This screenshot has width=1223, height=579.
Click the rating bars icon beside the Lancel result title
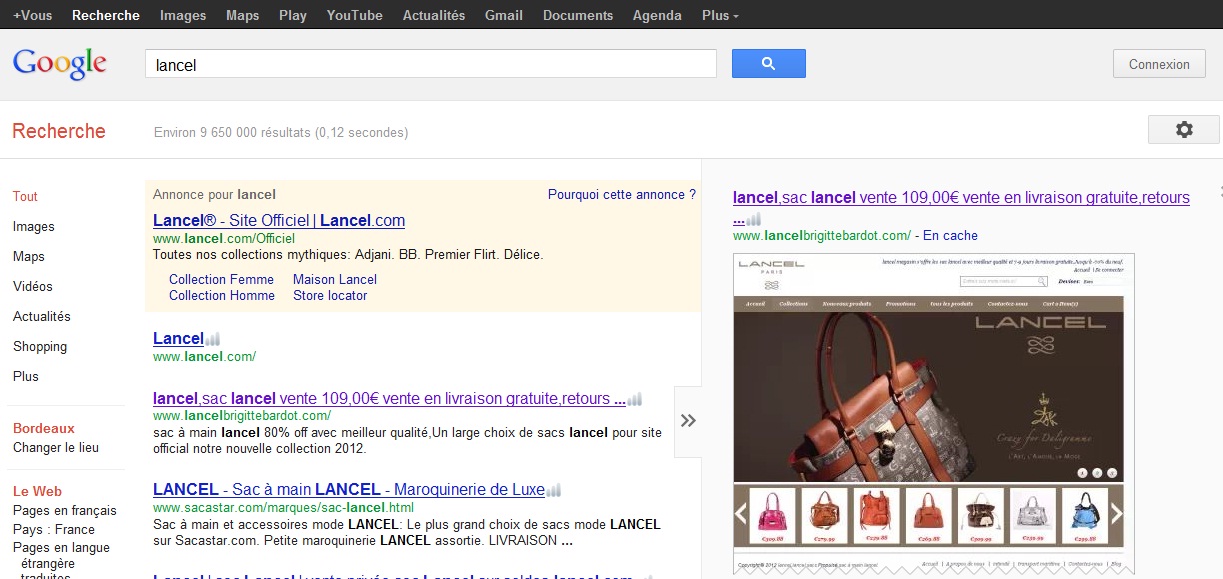click(x=213, y=339)
